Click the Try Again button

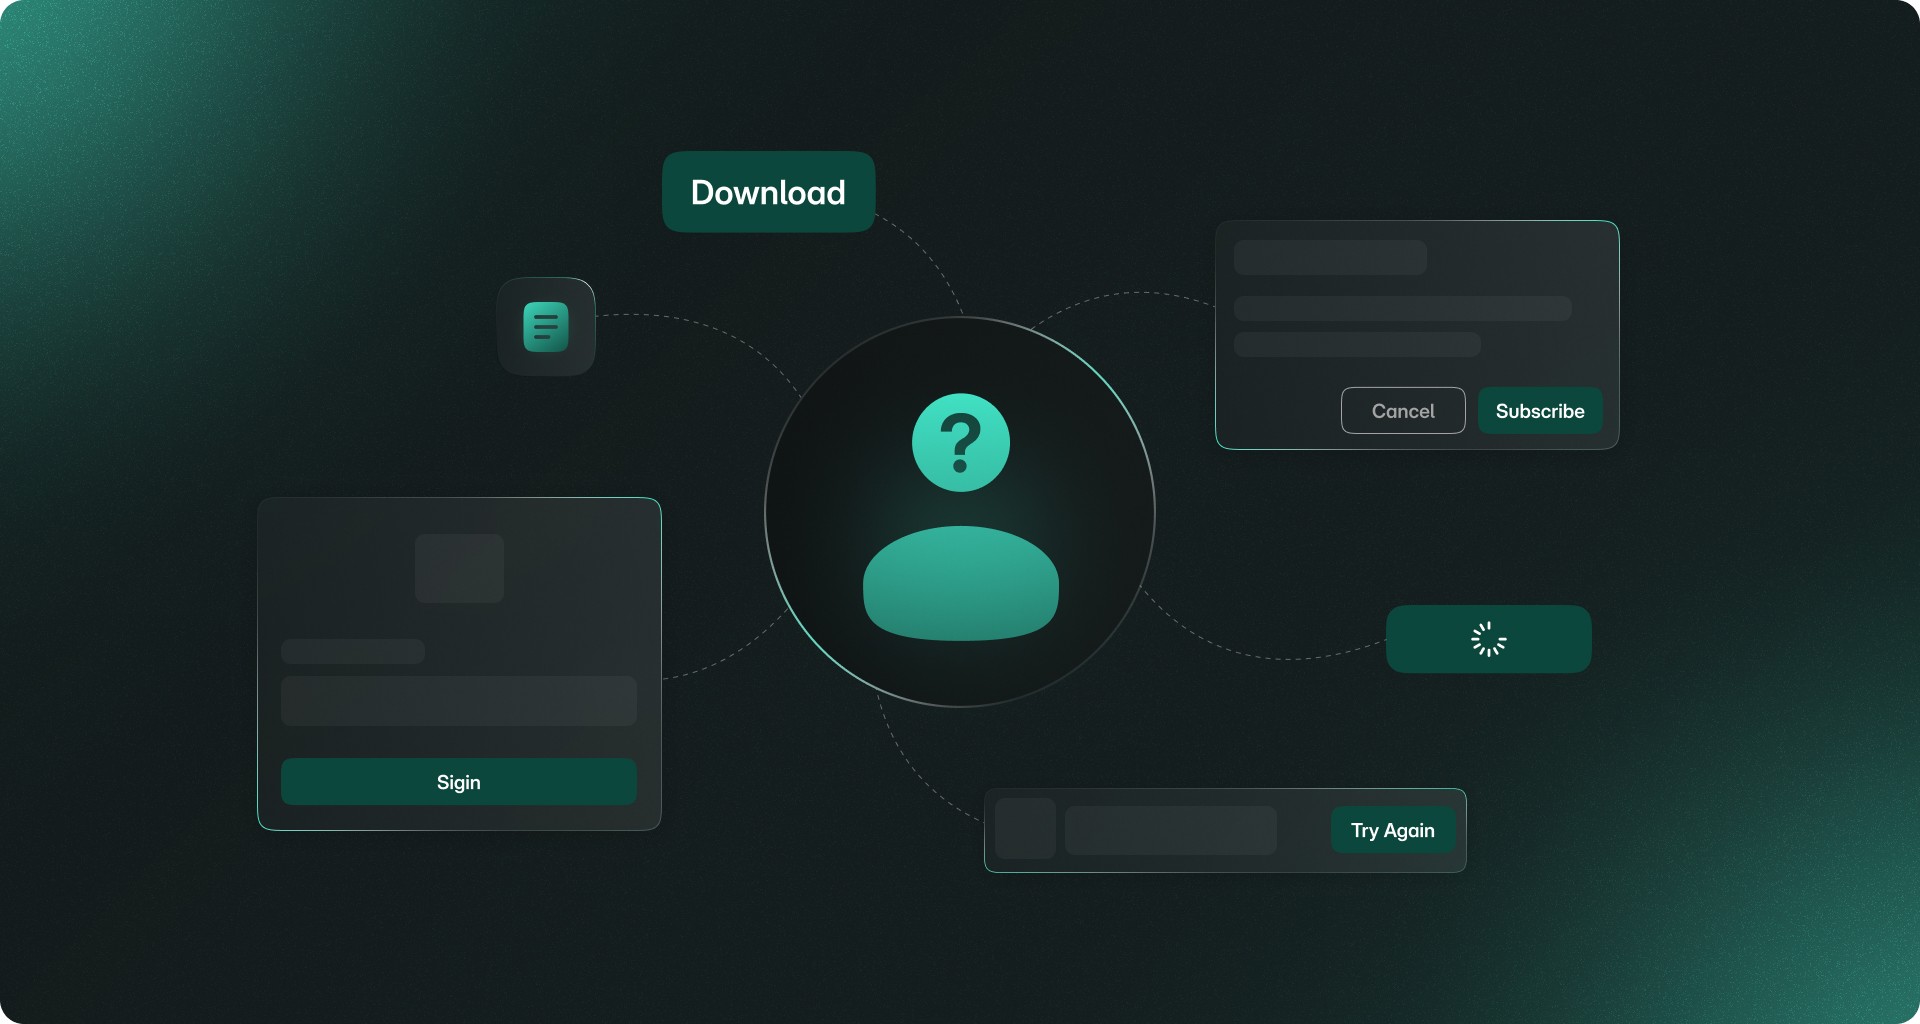(x=1393, y=830)
